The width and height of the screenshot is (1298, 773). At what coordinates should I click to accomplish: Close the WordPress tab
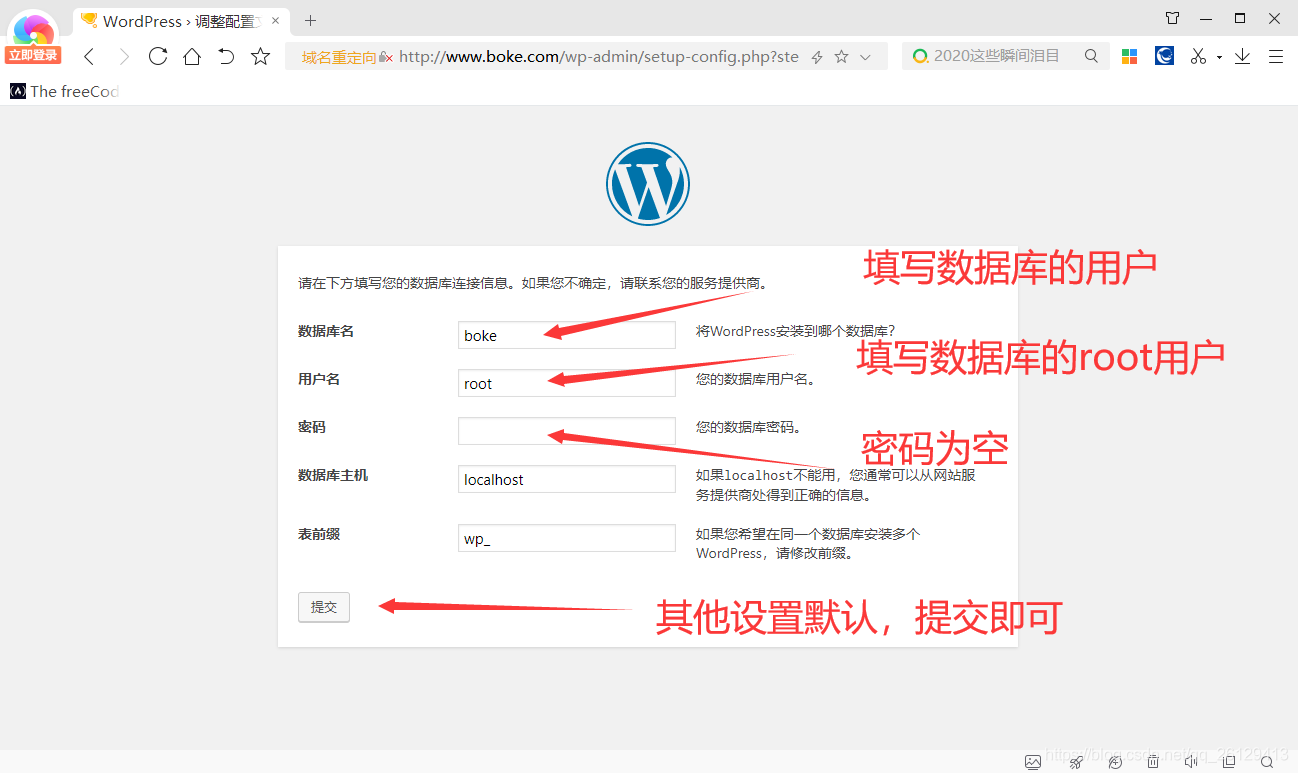tap(276, 20)
